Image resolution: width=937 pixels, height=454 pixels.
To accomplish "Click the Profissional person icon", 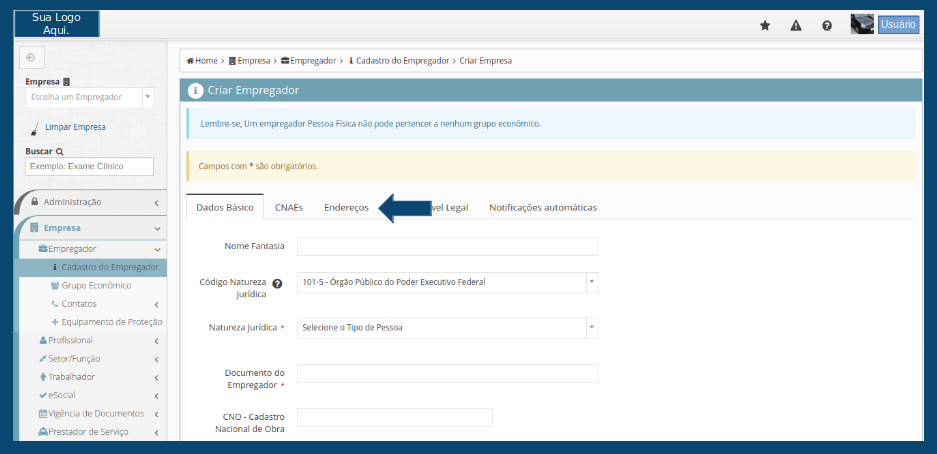I will tap(43, 340).
